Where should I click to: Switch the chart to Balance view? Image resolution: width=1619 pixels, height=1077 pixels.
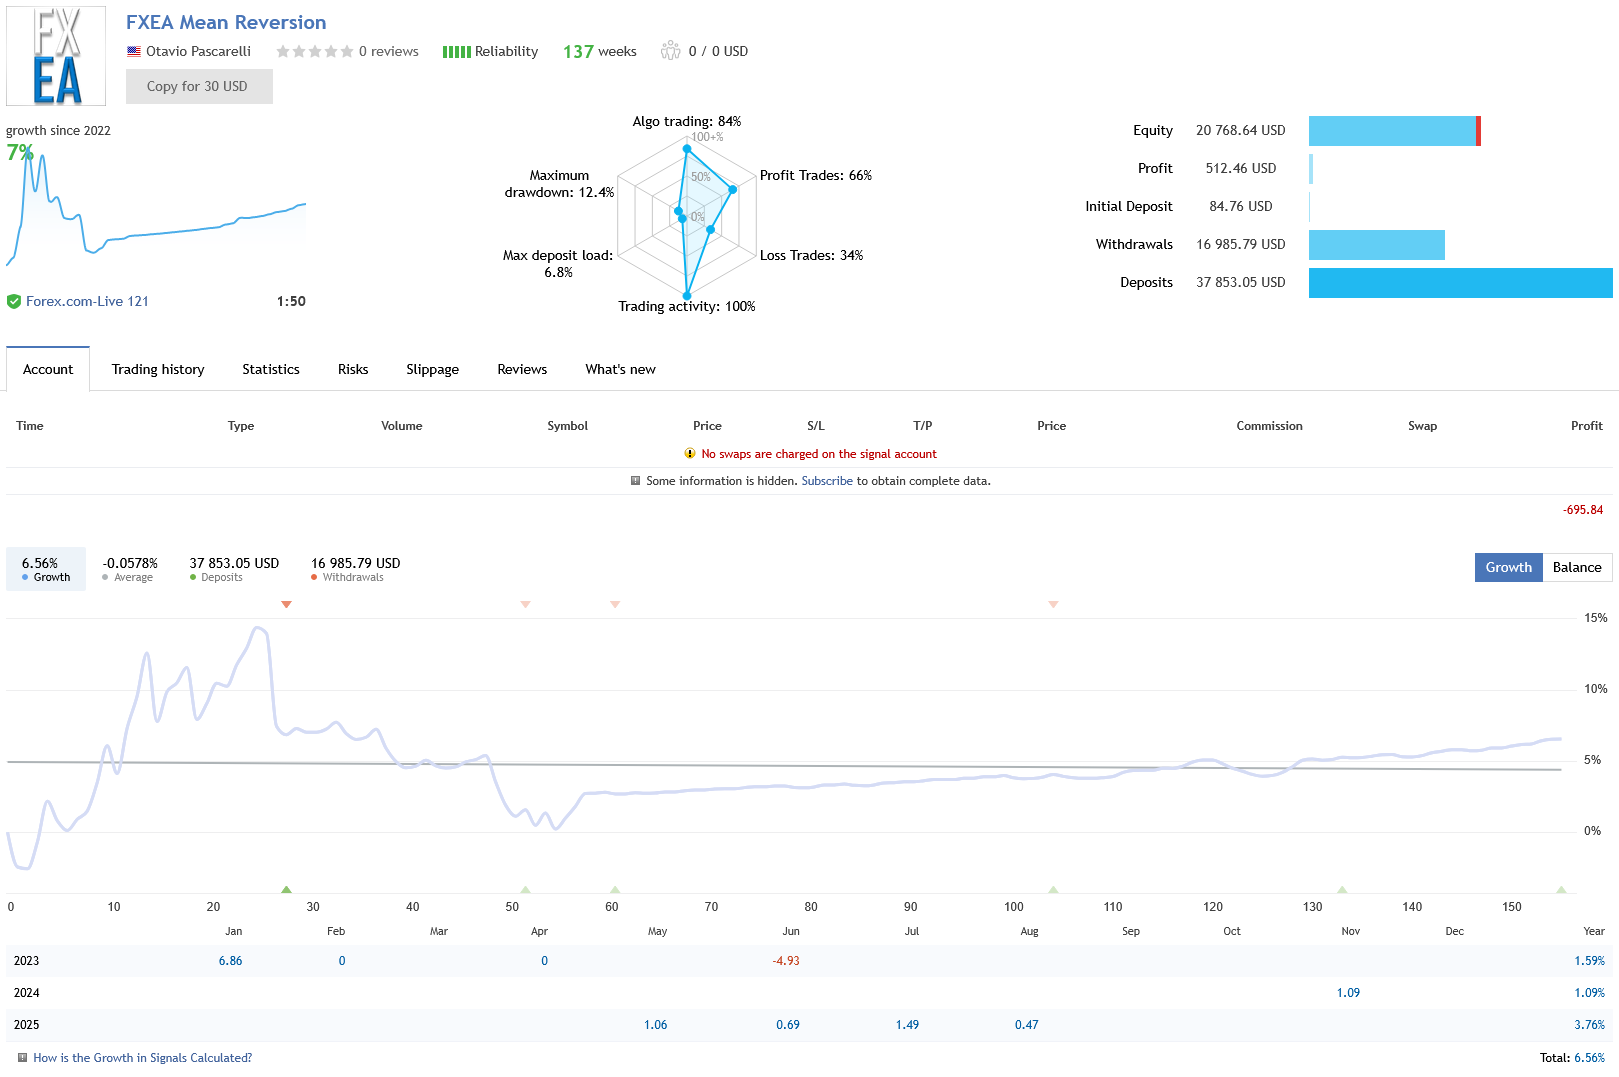point(1577,567)
